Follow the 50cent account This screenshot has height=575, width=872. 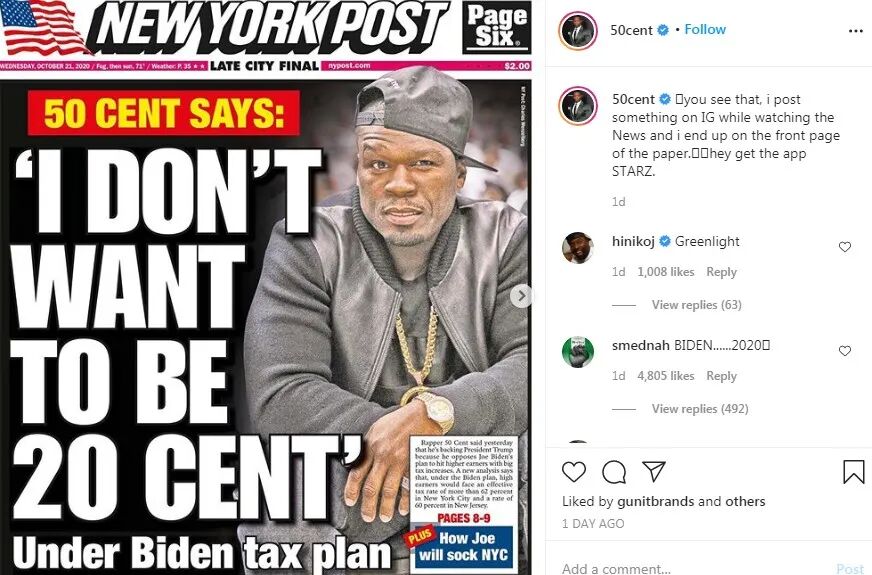point(705,29)
